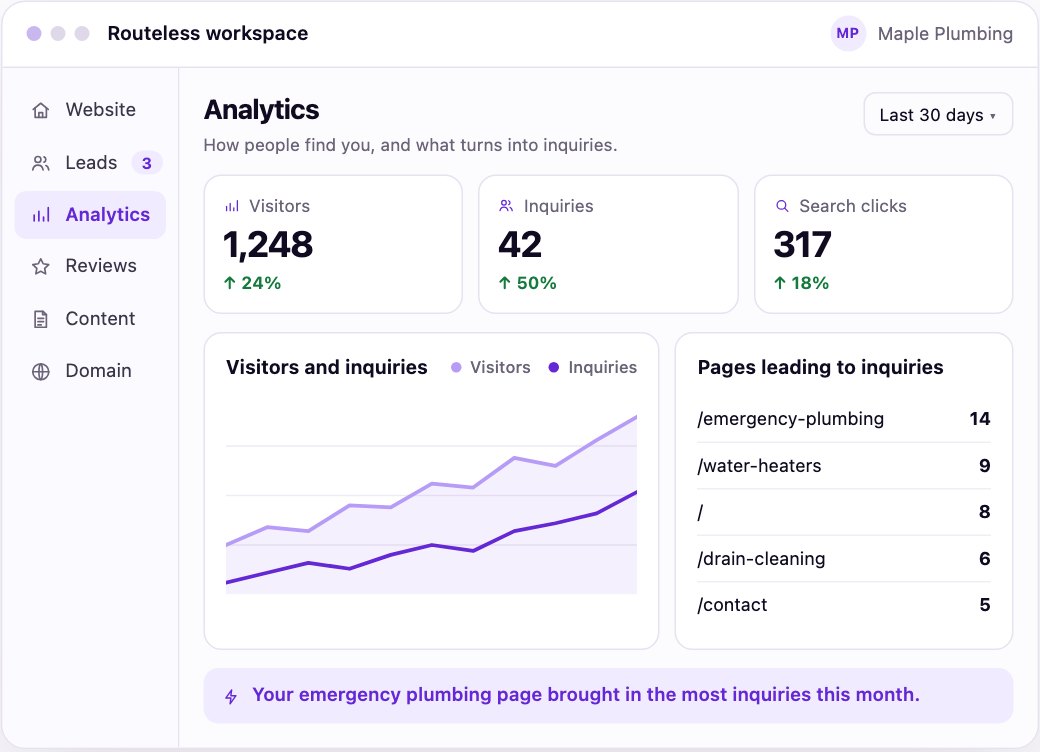Open the /drain-cleaning page row
The height and width of the screenshot is (752, 1040).
[844, 559]
